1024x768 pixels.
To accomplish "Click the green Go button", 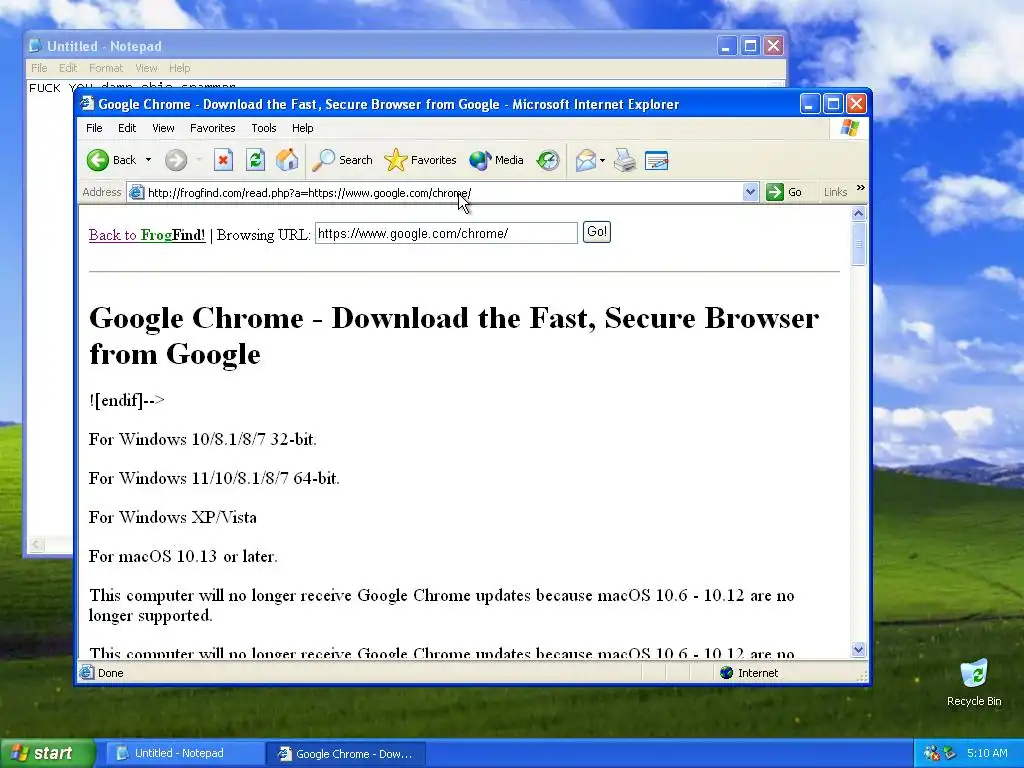I will click(784, 192).
